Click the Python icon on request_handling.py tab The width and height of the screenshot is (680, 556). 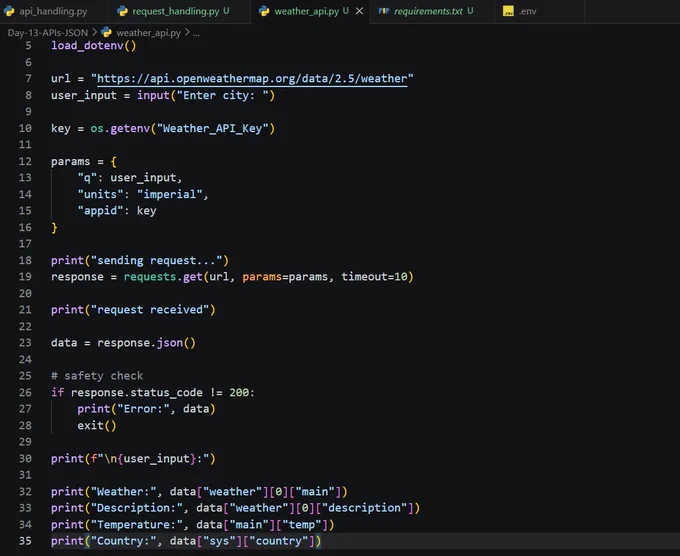[123, 11]
